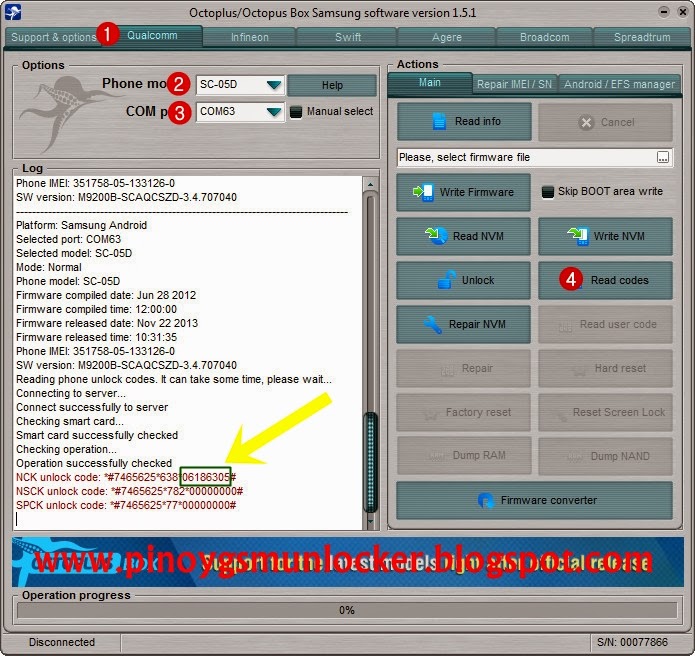The width and height of the screenshot is (695, 656).
Task: Enable Skip BOOT area write checkbox
Action: (548, 191)
